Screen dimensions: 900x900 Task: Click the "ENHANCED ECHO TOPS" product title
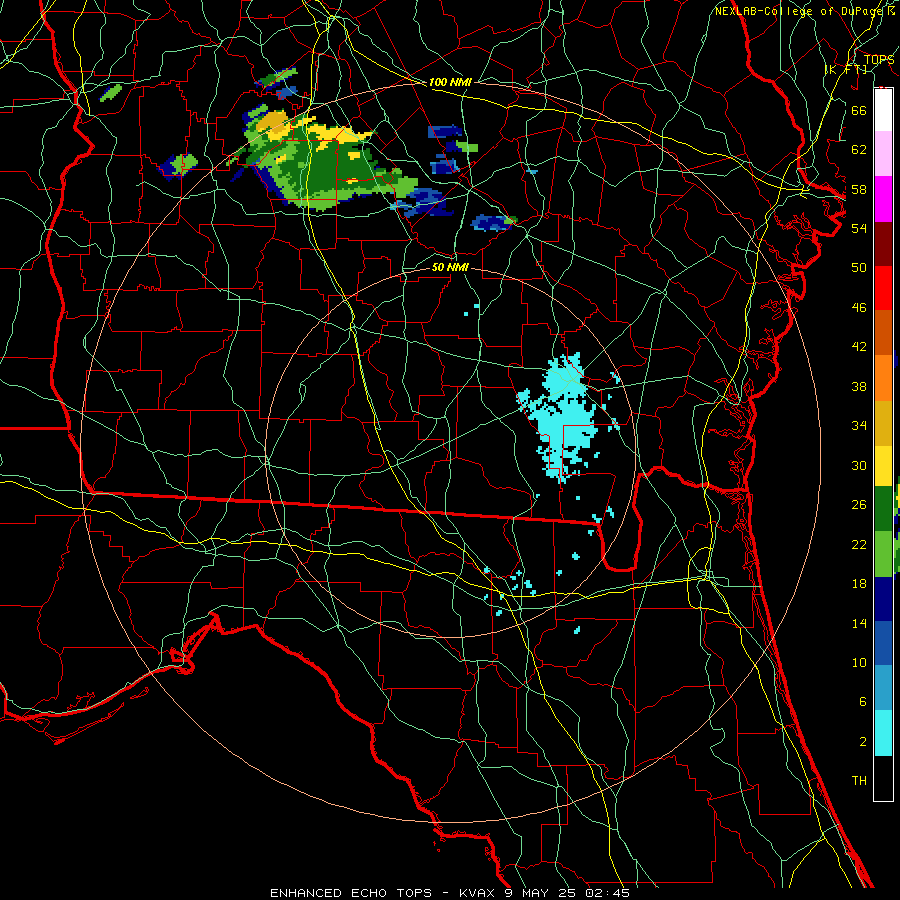click(351, 893)
